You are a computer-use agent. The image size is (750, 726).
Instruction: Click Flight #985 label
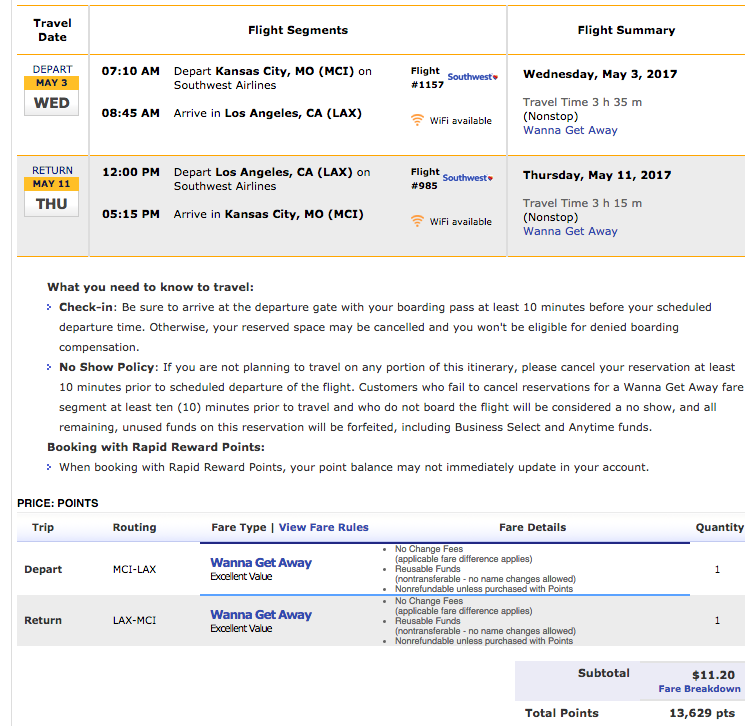tap(425, 178)
